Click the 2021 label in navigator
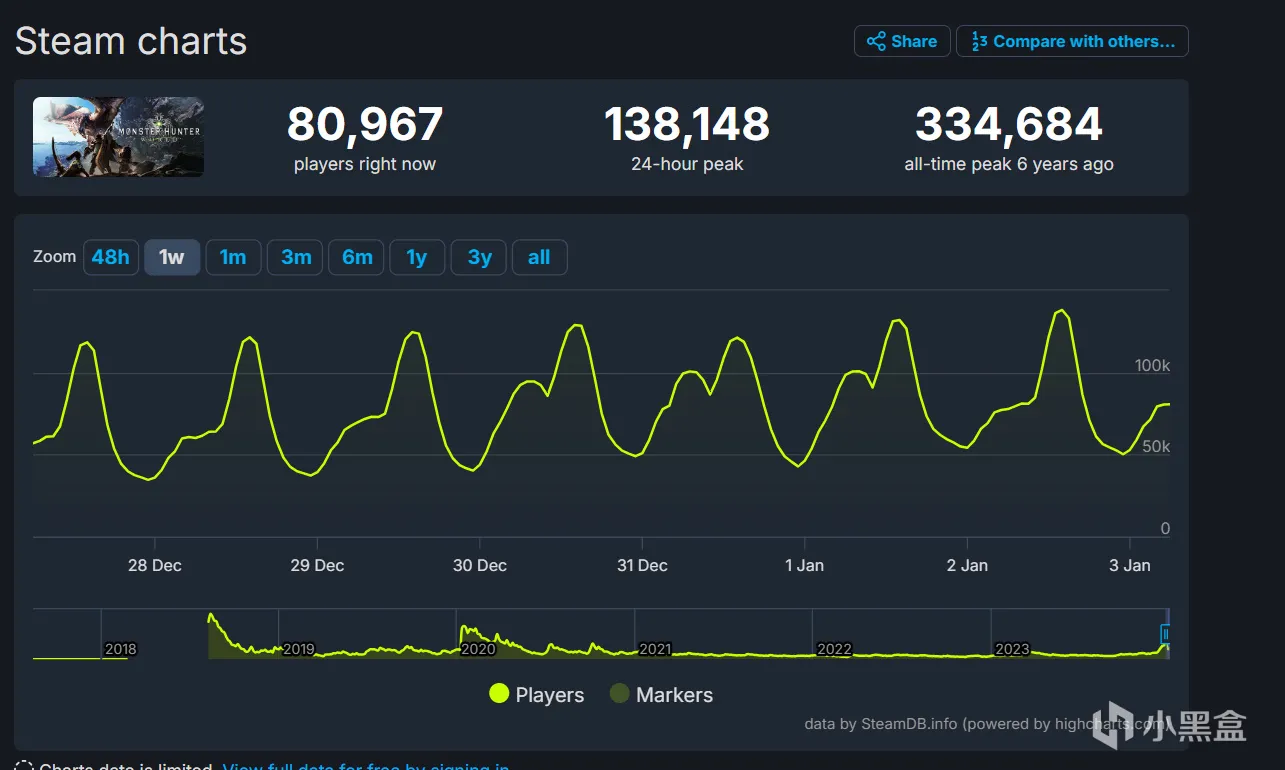 pos(655,649)
